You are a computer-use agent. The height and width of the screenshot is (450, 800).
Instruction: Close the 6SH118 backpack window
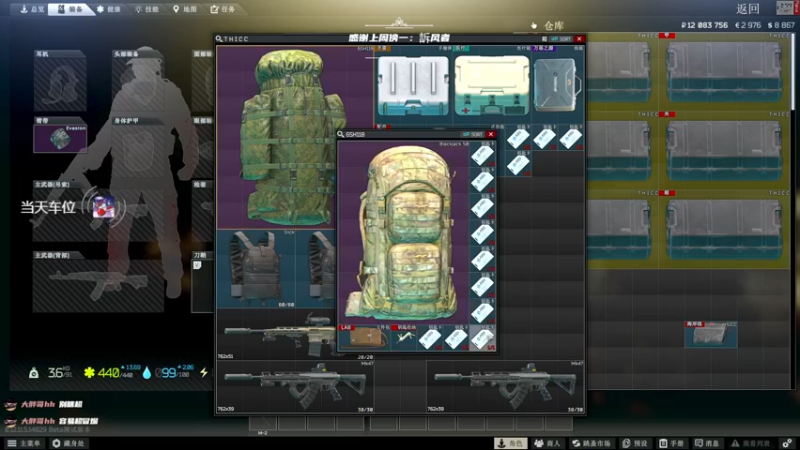(x=491, y=134)
